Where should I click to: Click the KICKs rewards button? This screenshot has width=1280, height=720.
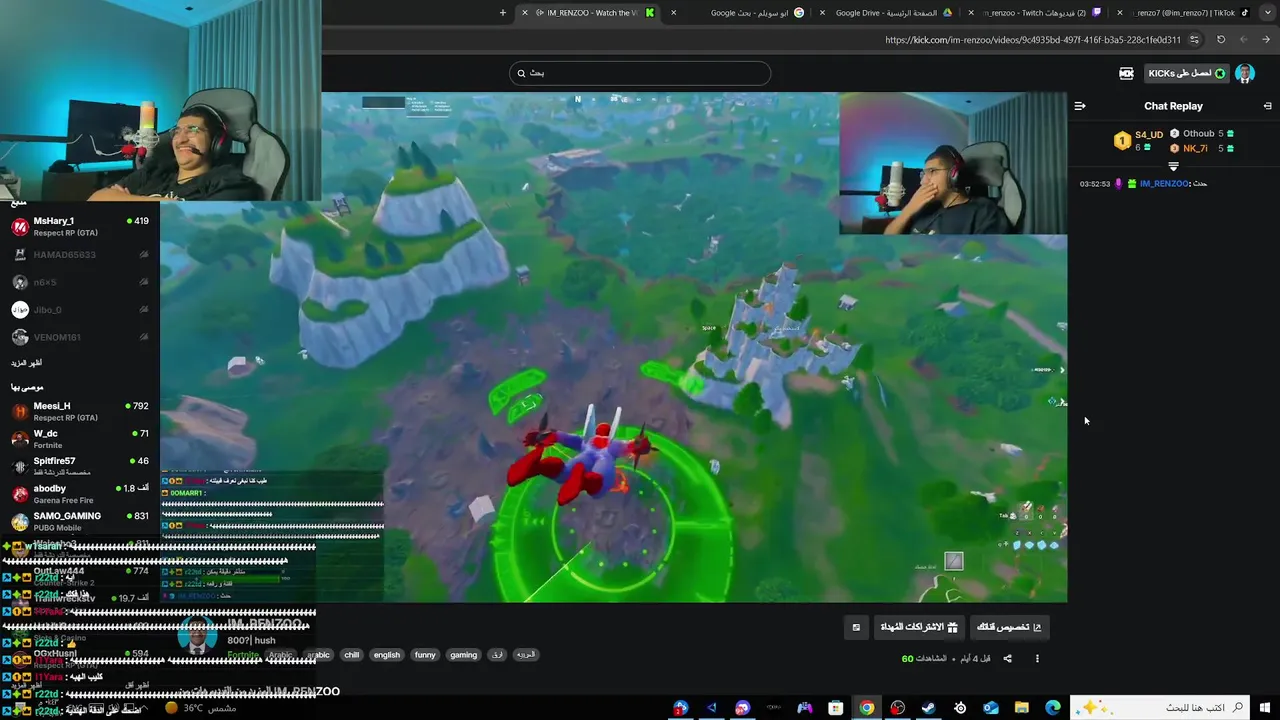[1186, 74]
